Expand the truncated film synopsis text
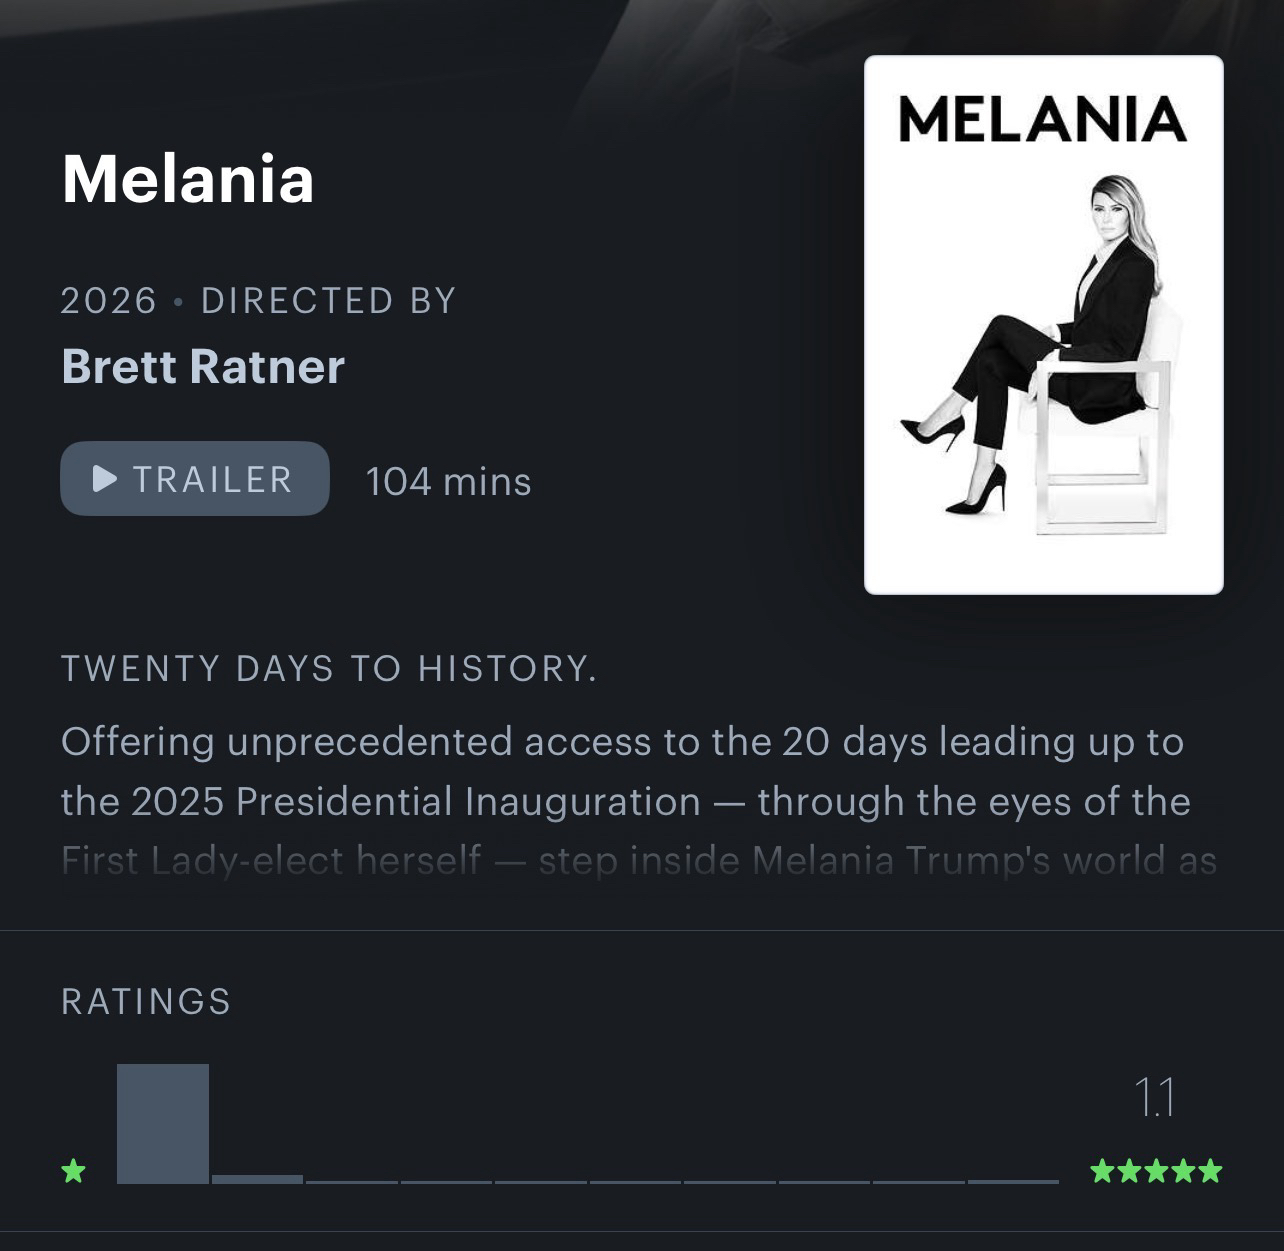1284x1251 pixels. pos(638,860)
